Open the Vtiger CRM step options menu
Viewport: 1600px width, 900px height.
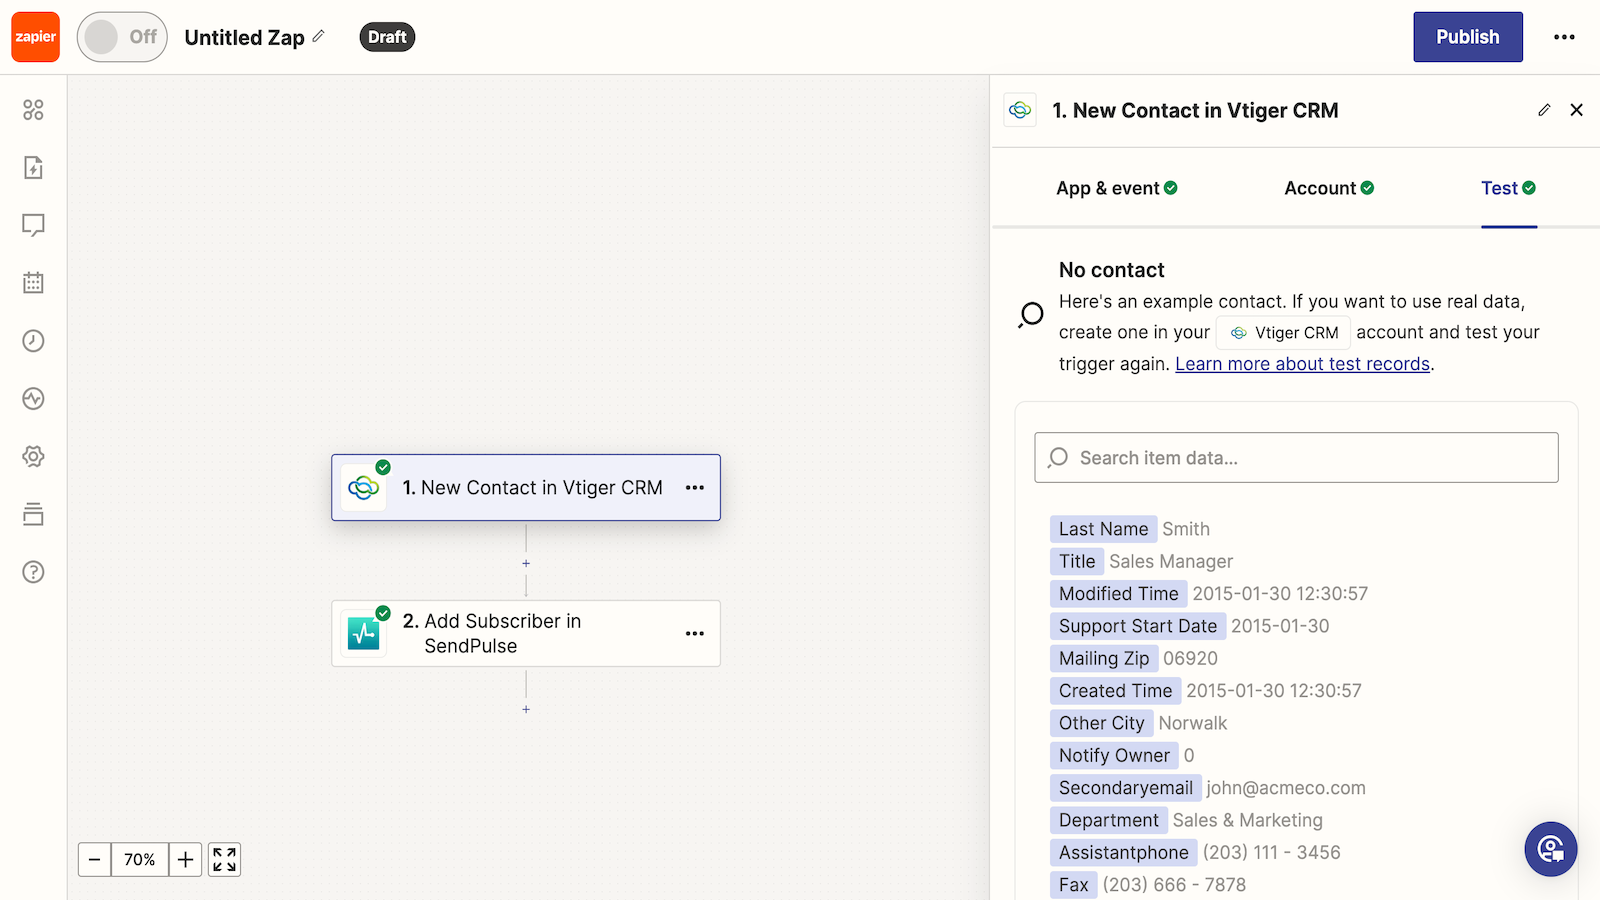695,488
